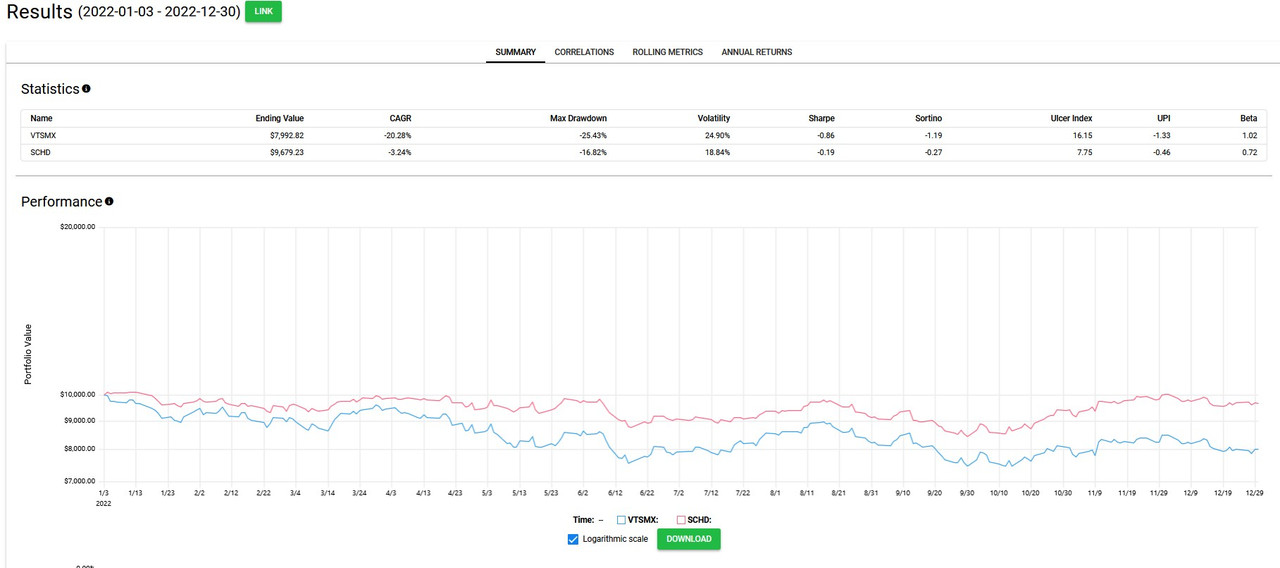The image size is (1280, 568).
Task: Click the 7.75 Ulcer Index value
Action: [x=1085, y=152]
